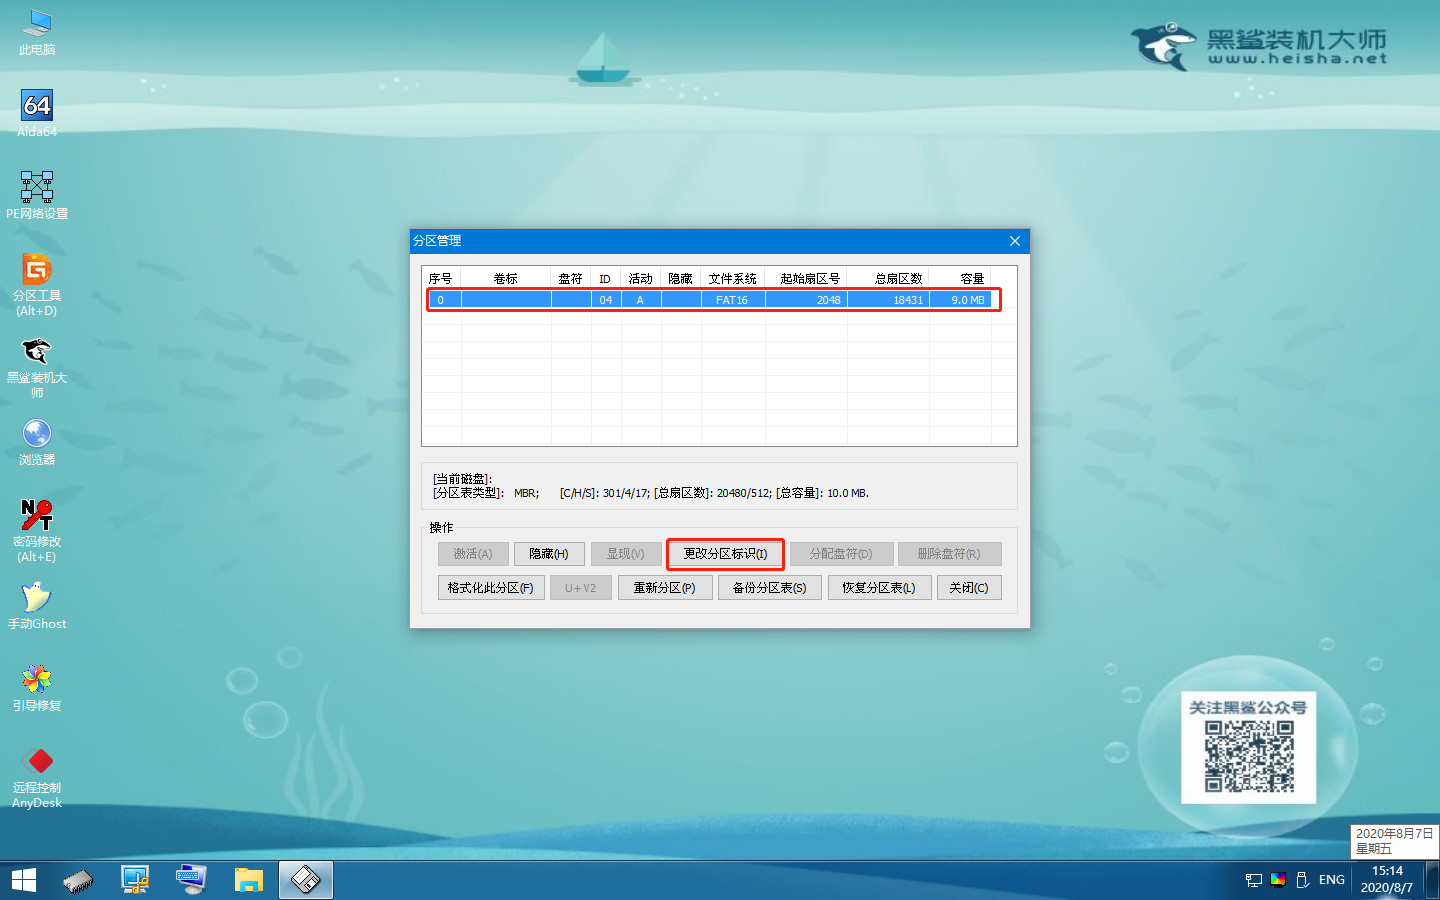Click the 卷标 column header
Screen dimensions: 1440x900
(x=506, y=278)
